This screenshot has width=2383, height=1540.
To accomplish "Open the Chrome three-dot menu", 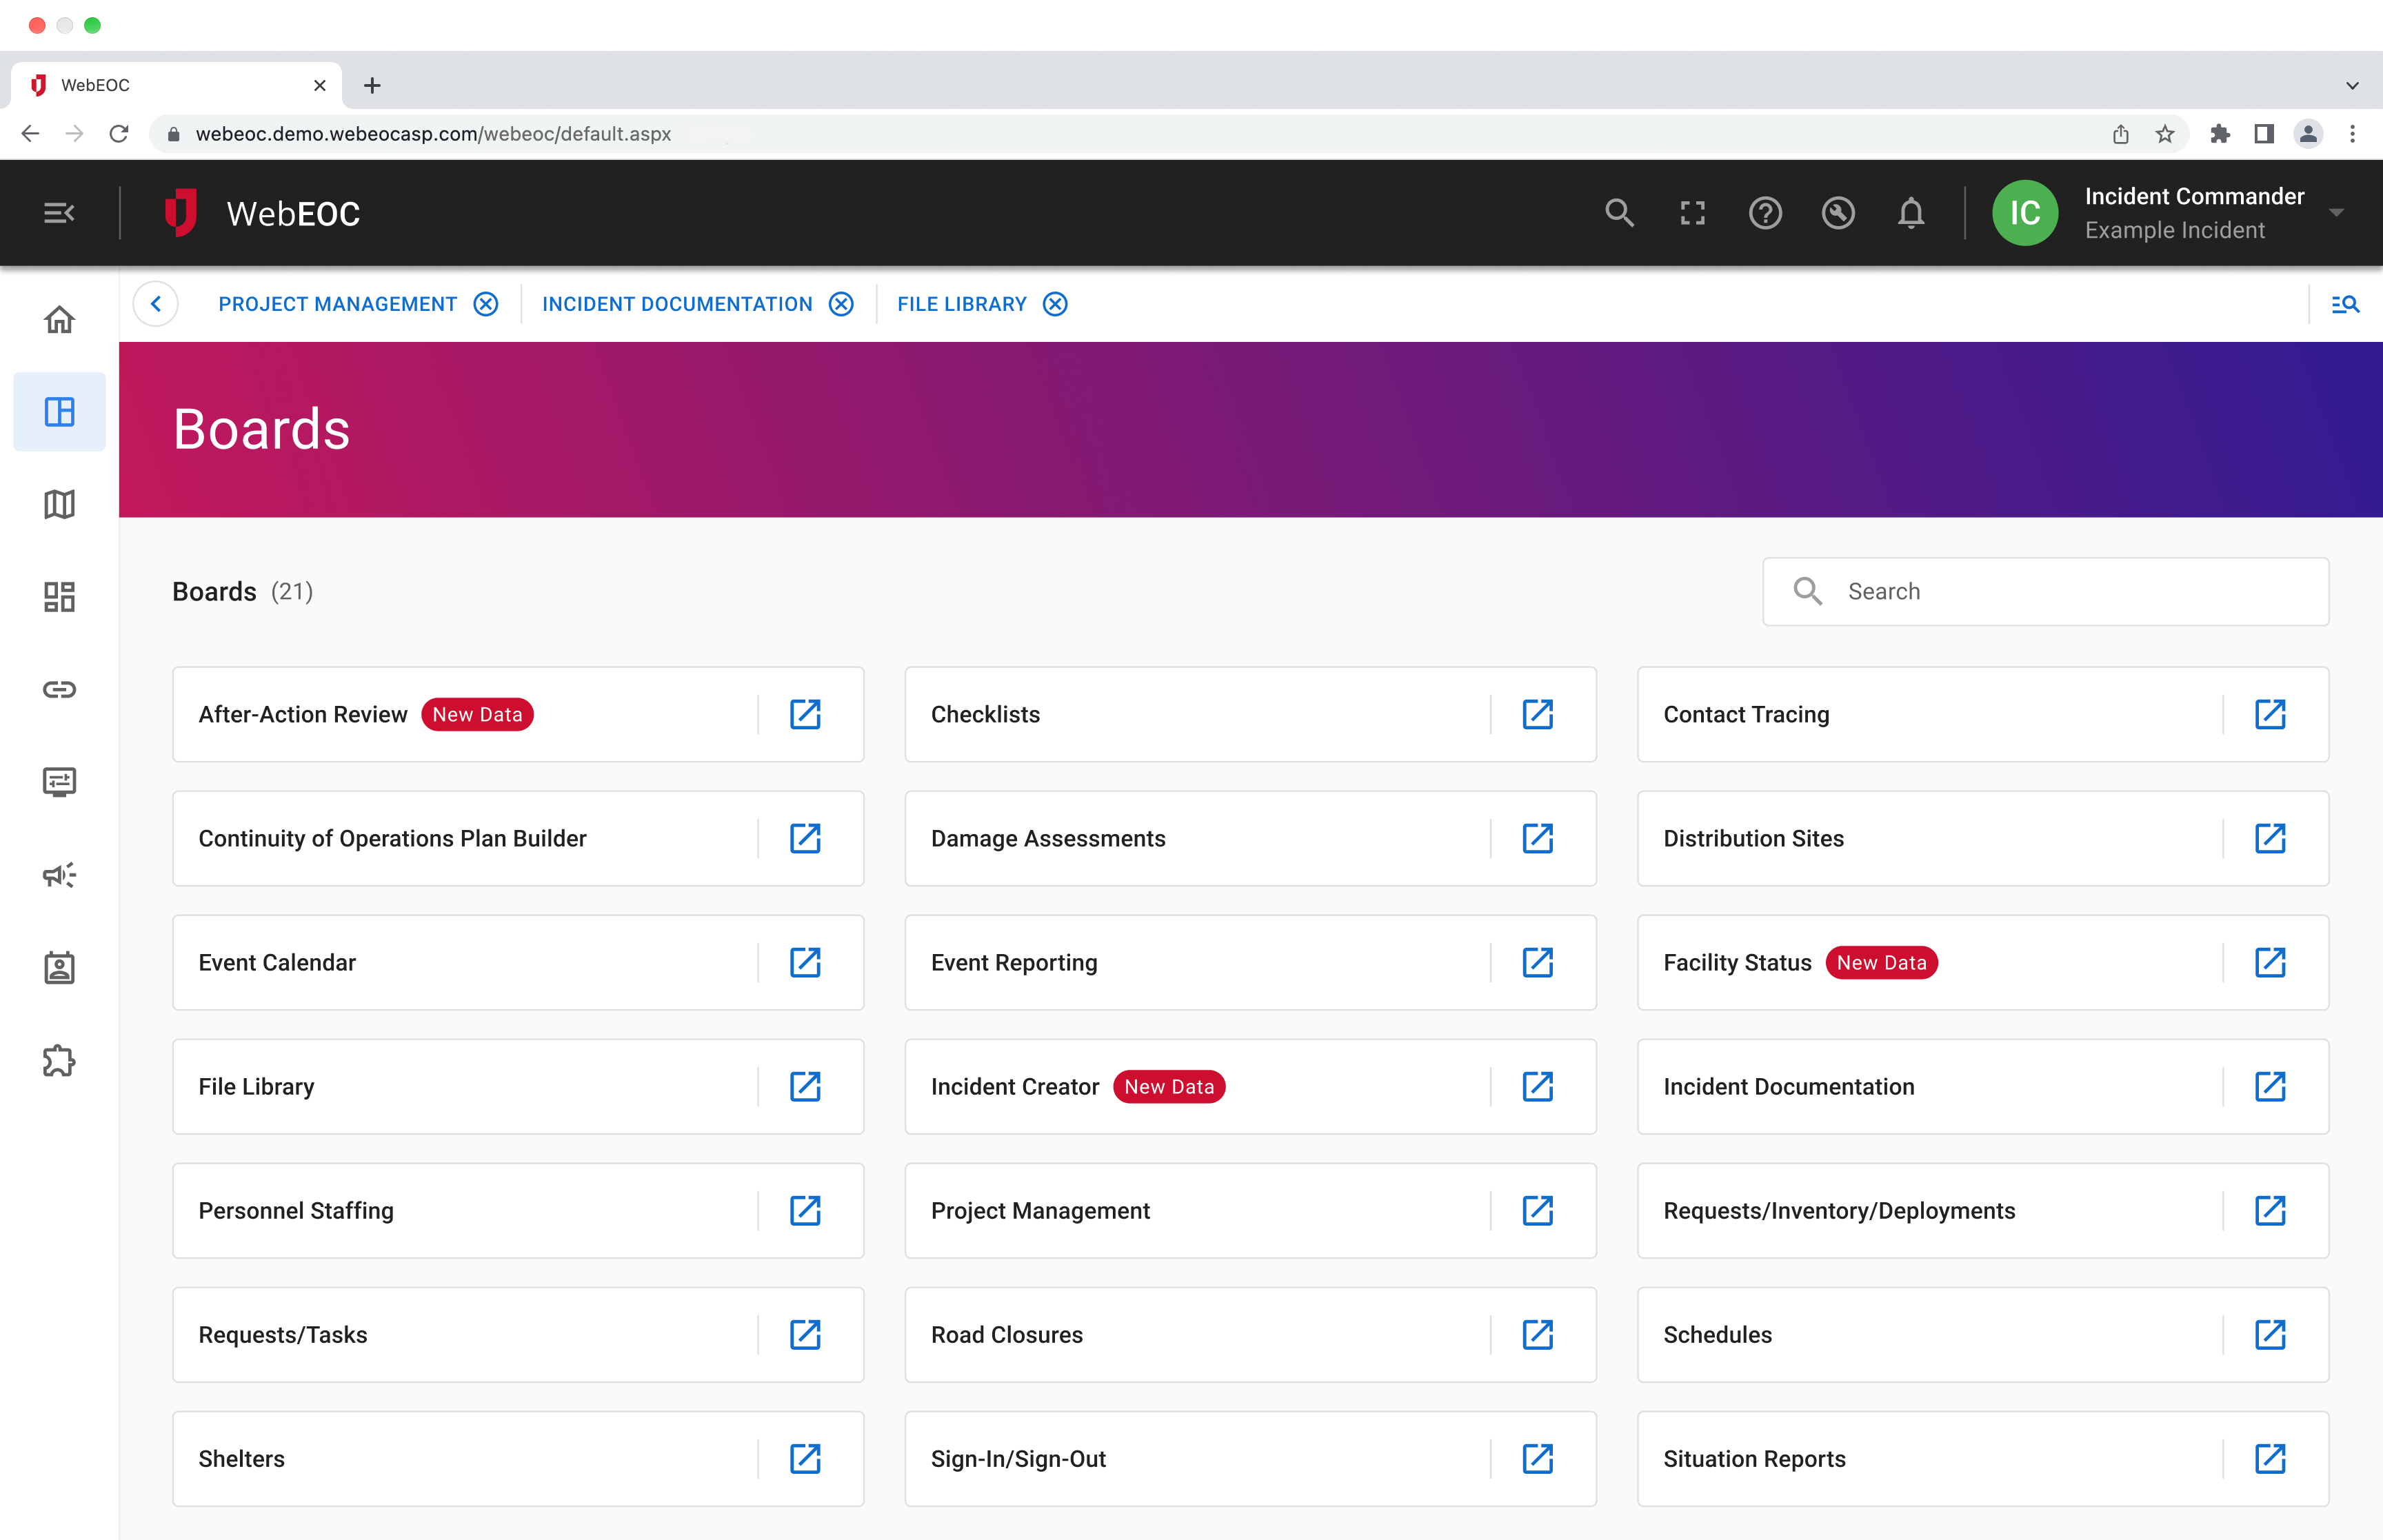I will click(2352, 134).
